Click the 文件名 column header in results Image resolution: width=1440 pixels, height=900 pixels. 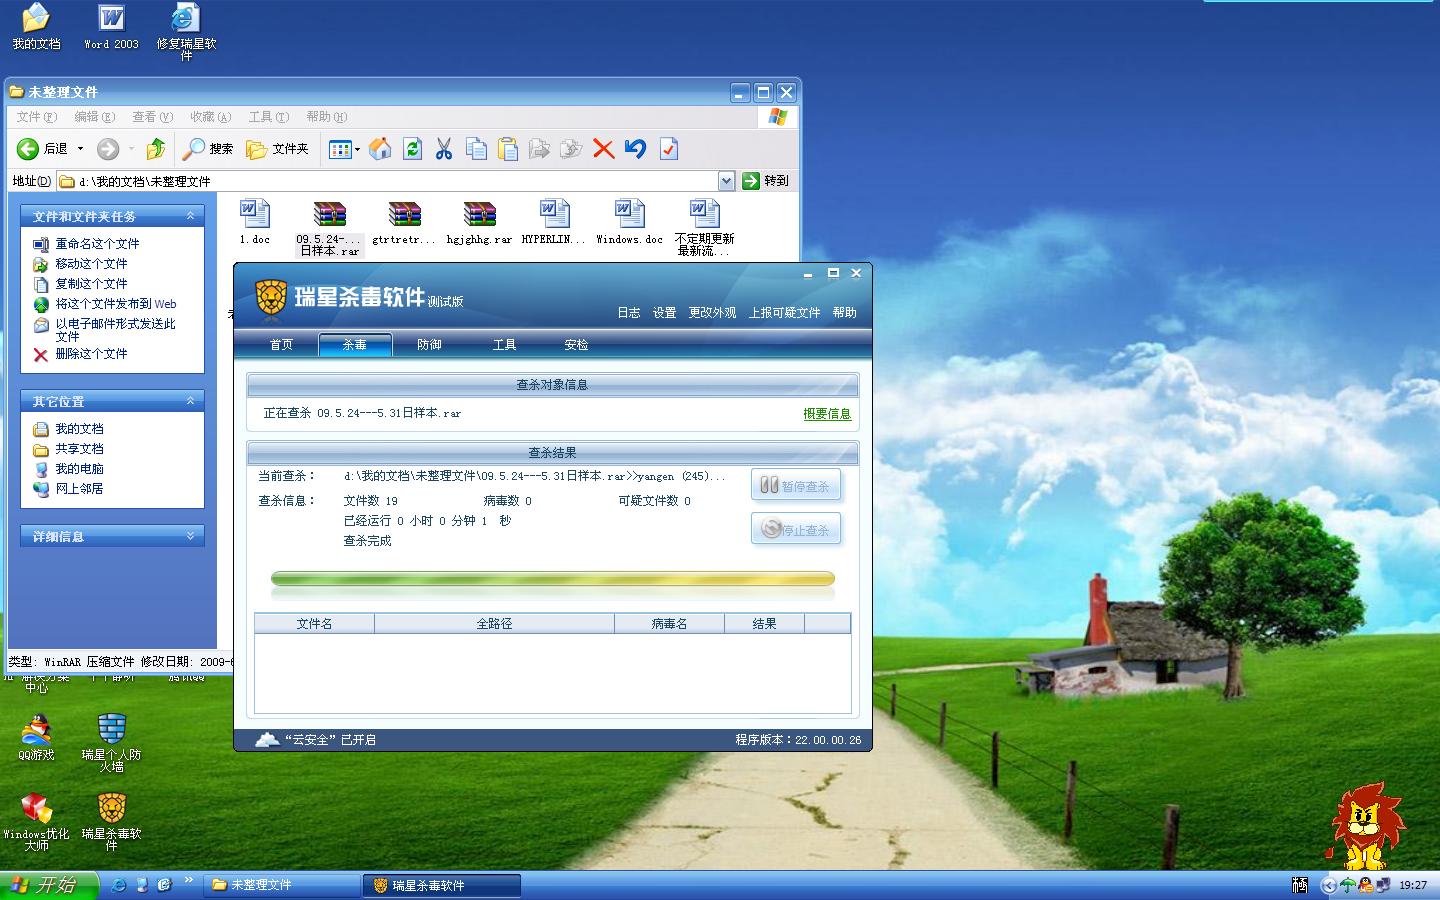coord(314,624)
